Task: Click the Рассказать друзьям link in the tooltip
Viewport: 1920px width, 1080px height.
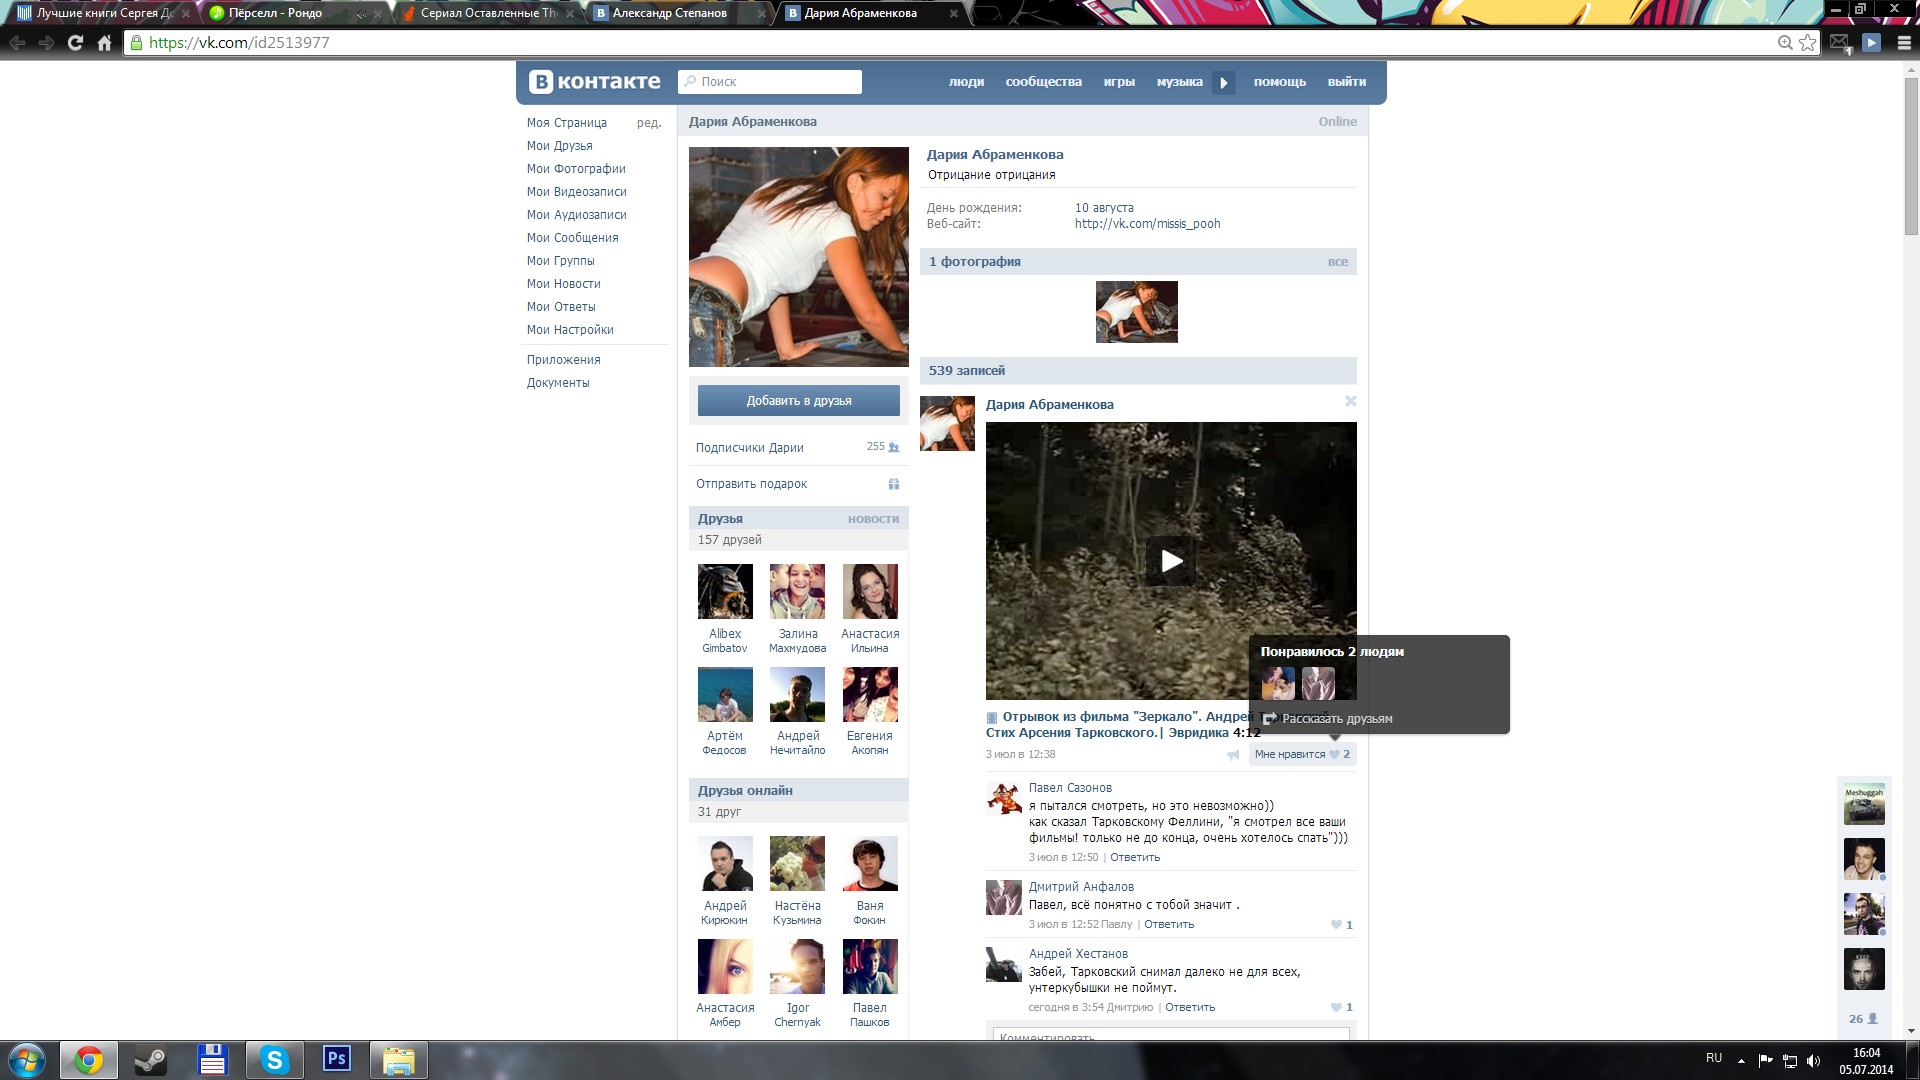Action: [1336, 719]
